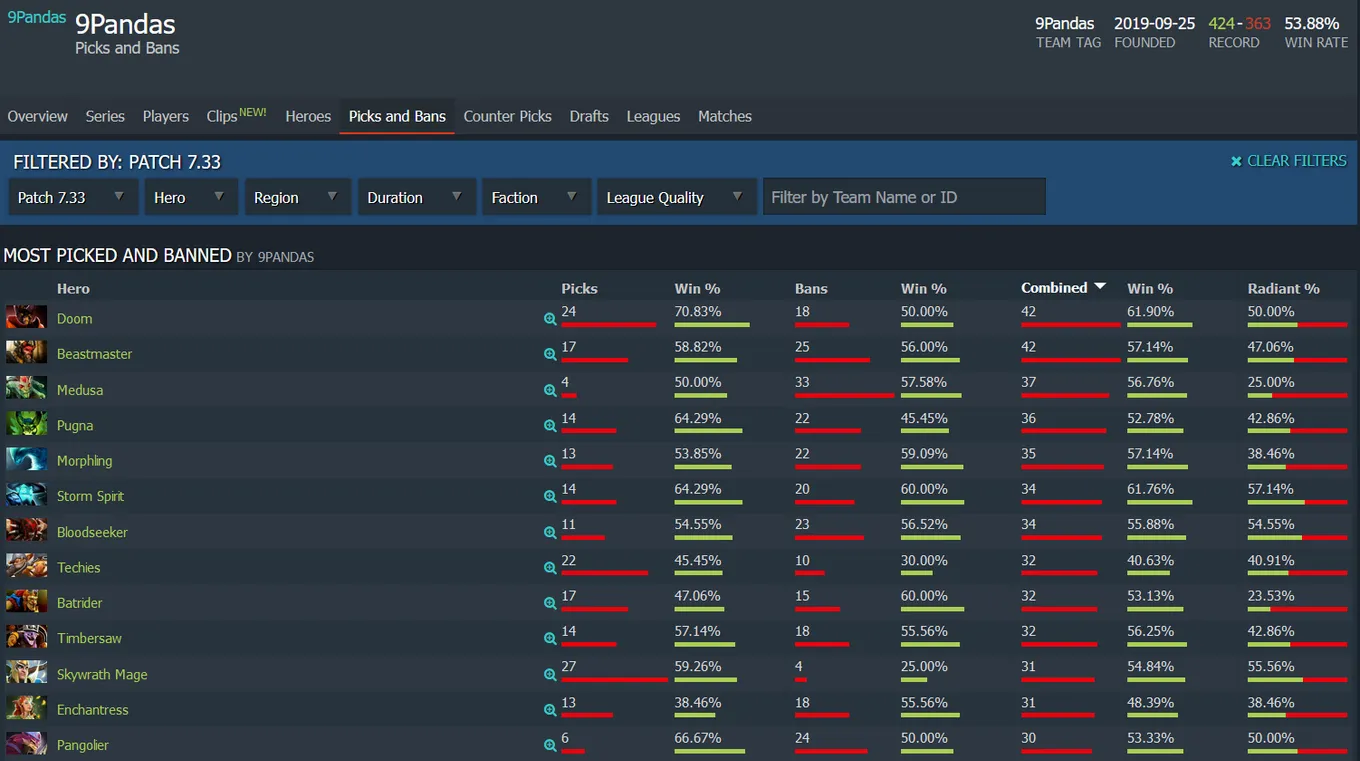Click the Doom hero portrait
The width and height of the screenshot is (1360, 761).
click(x=26, y=318)
